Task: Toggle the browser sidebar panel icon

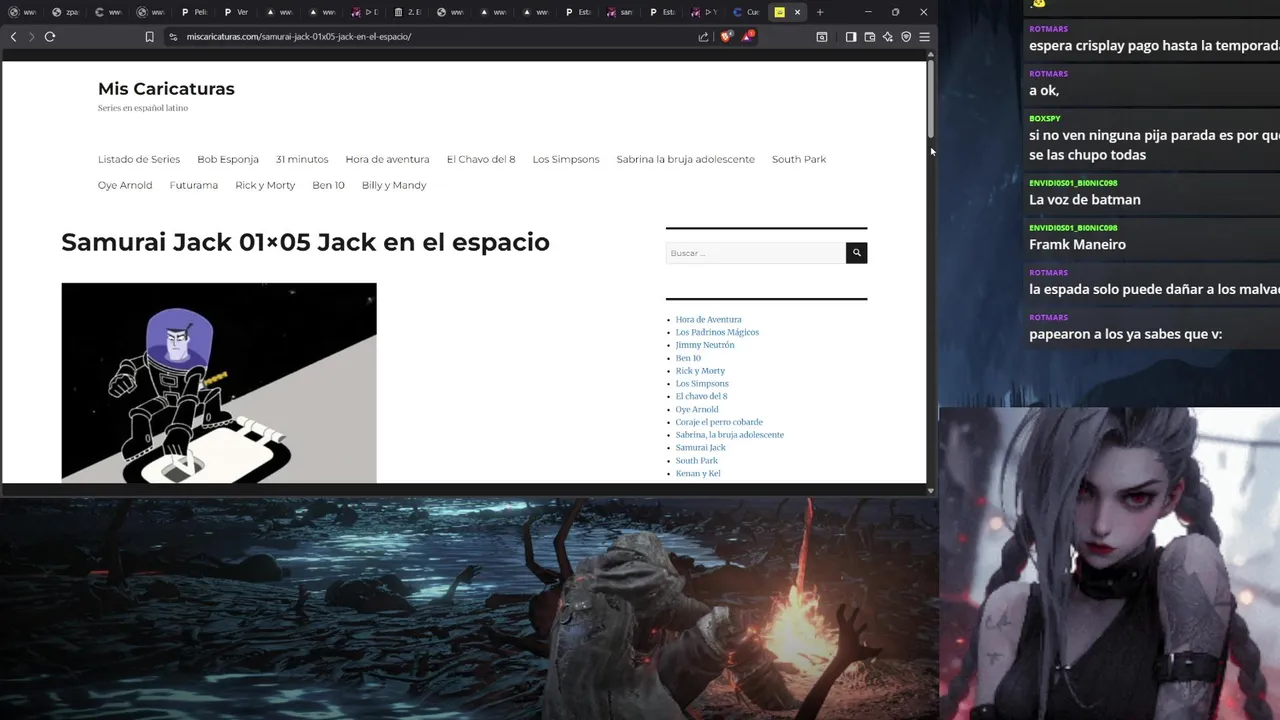Action: (x=850, y=37)
